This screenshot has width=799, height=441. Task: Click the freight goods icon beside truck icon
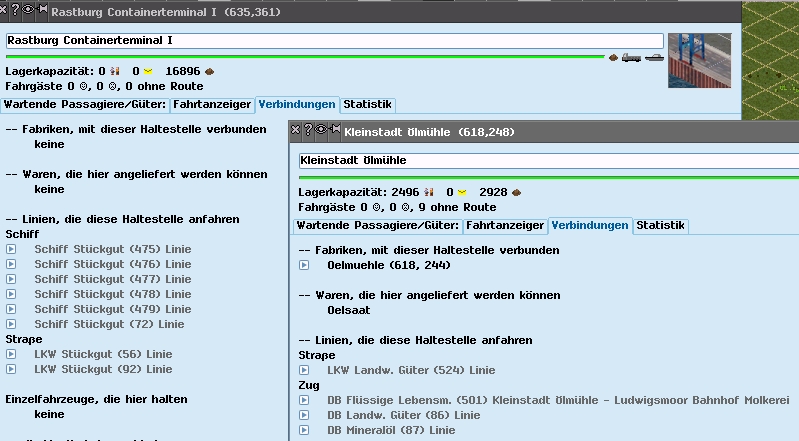coord(612,58)
